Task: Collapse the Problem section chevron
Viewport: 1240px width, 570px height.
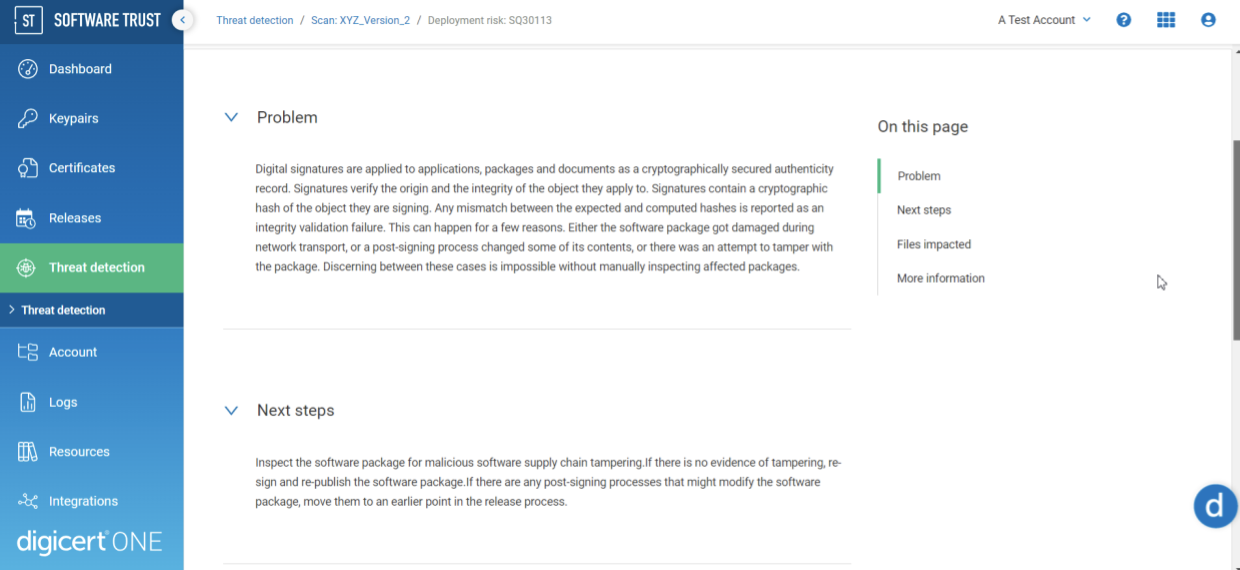Action: [x=231, y=117]
